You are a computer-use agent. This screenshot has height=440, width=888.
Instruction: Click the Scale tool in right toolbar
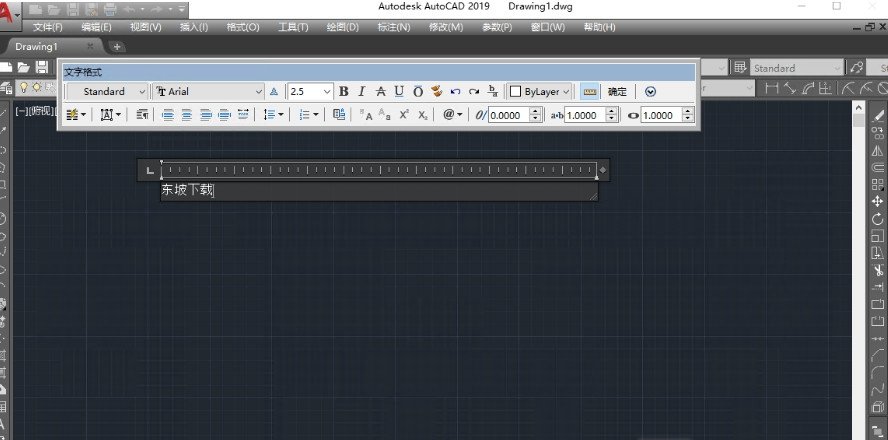[877, 236]
